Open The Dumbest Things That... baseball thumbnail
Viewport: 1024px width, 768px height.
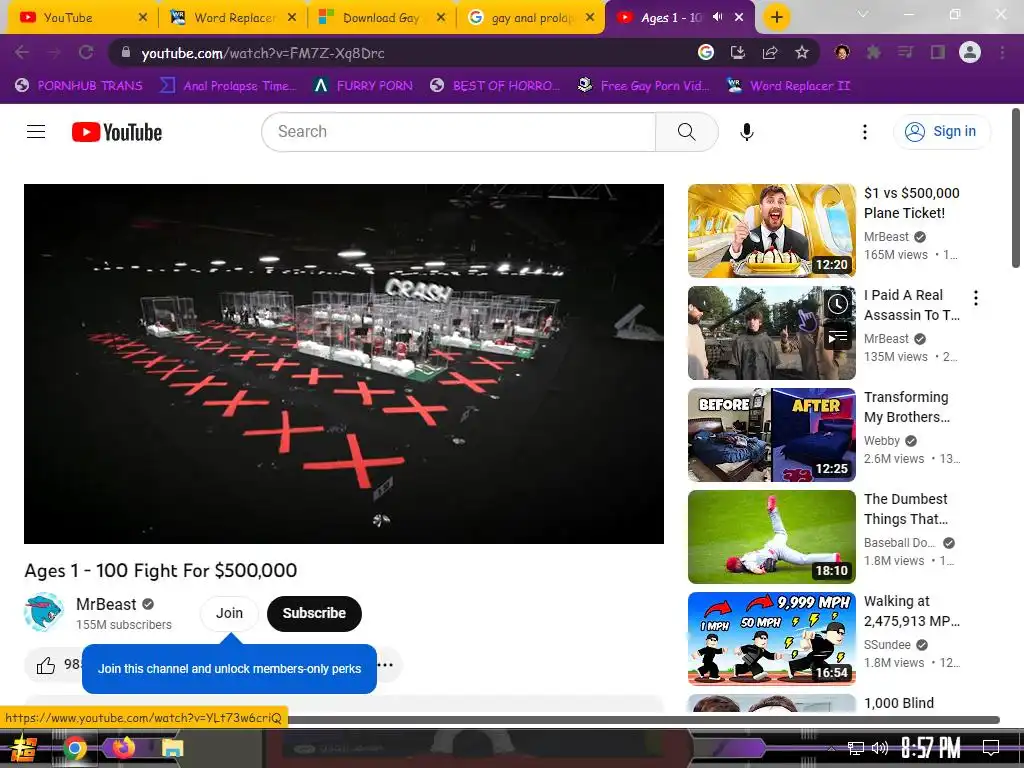point(771,537)
